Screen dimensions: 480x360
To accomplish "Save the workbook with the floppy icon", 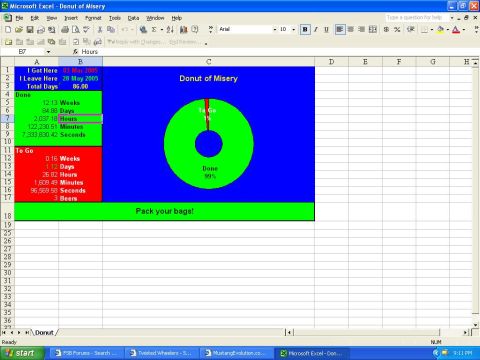I will [30, 30].
